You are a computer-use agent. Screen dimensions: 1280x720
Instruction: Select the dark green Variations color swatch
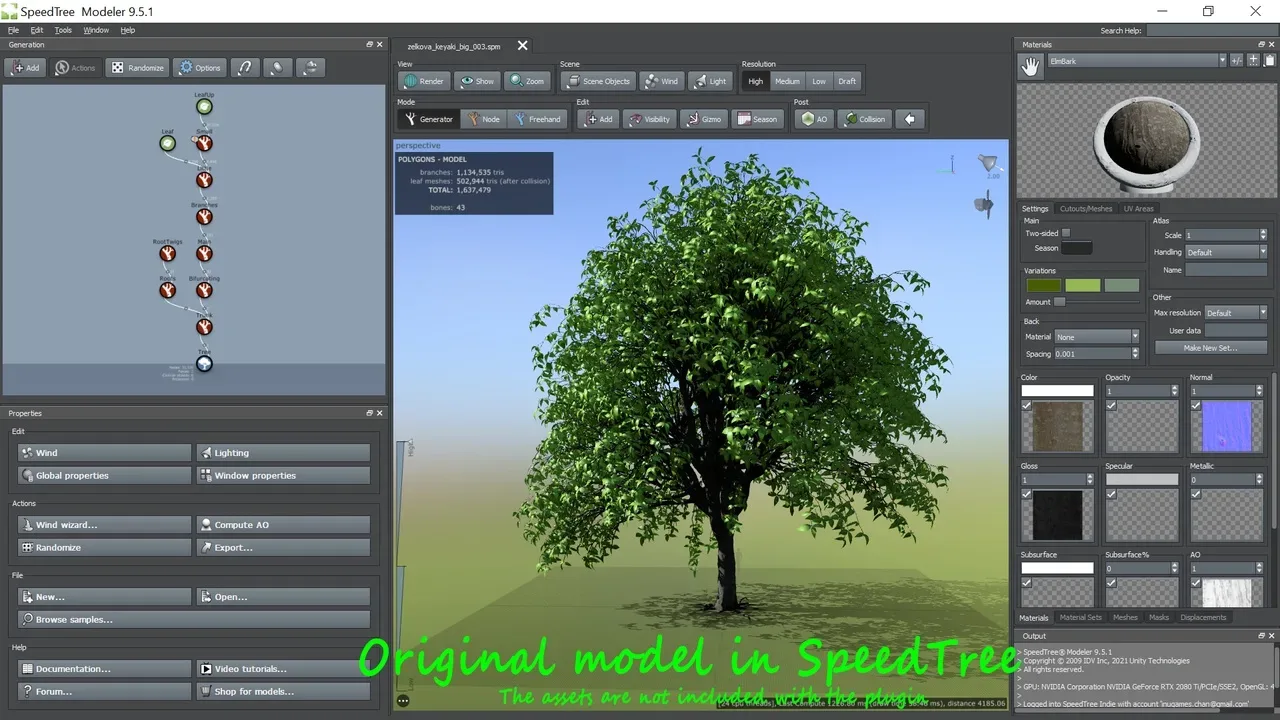pos(1043,285)
